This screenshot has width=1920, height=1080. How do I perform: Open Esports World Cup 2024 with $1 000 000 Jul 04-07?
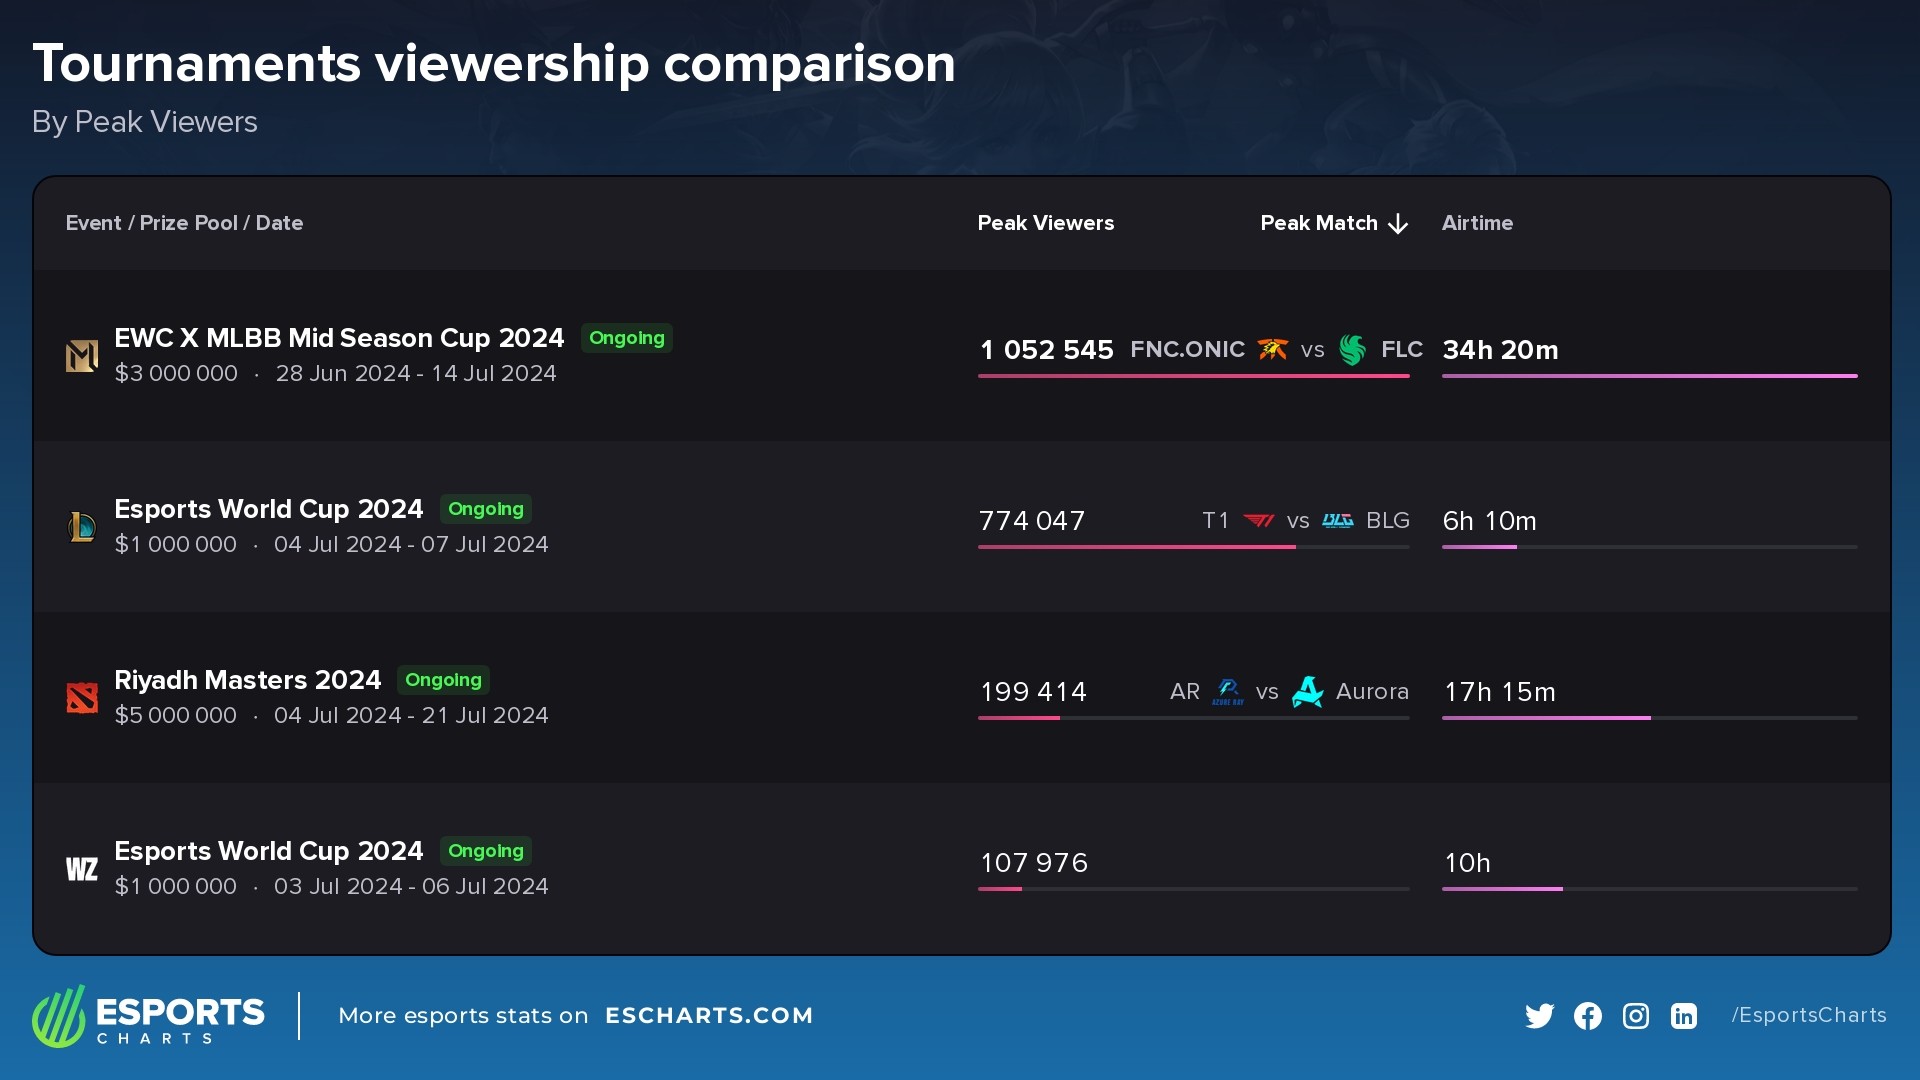[269, 509]
